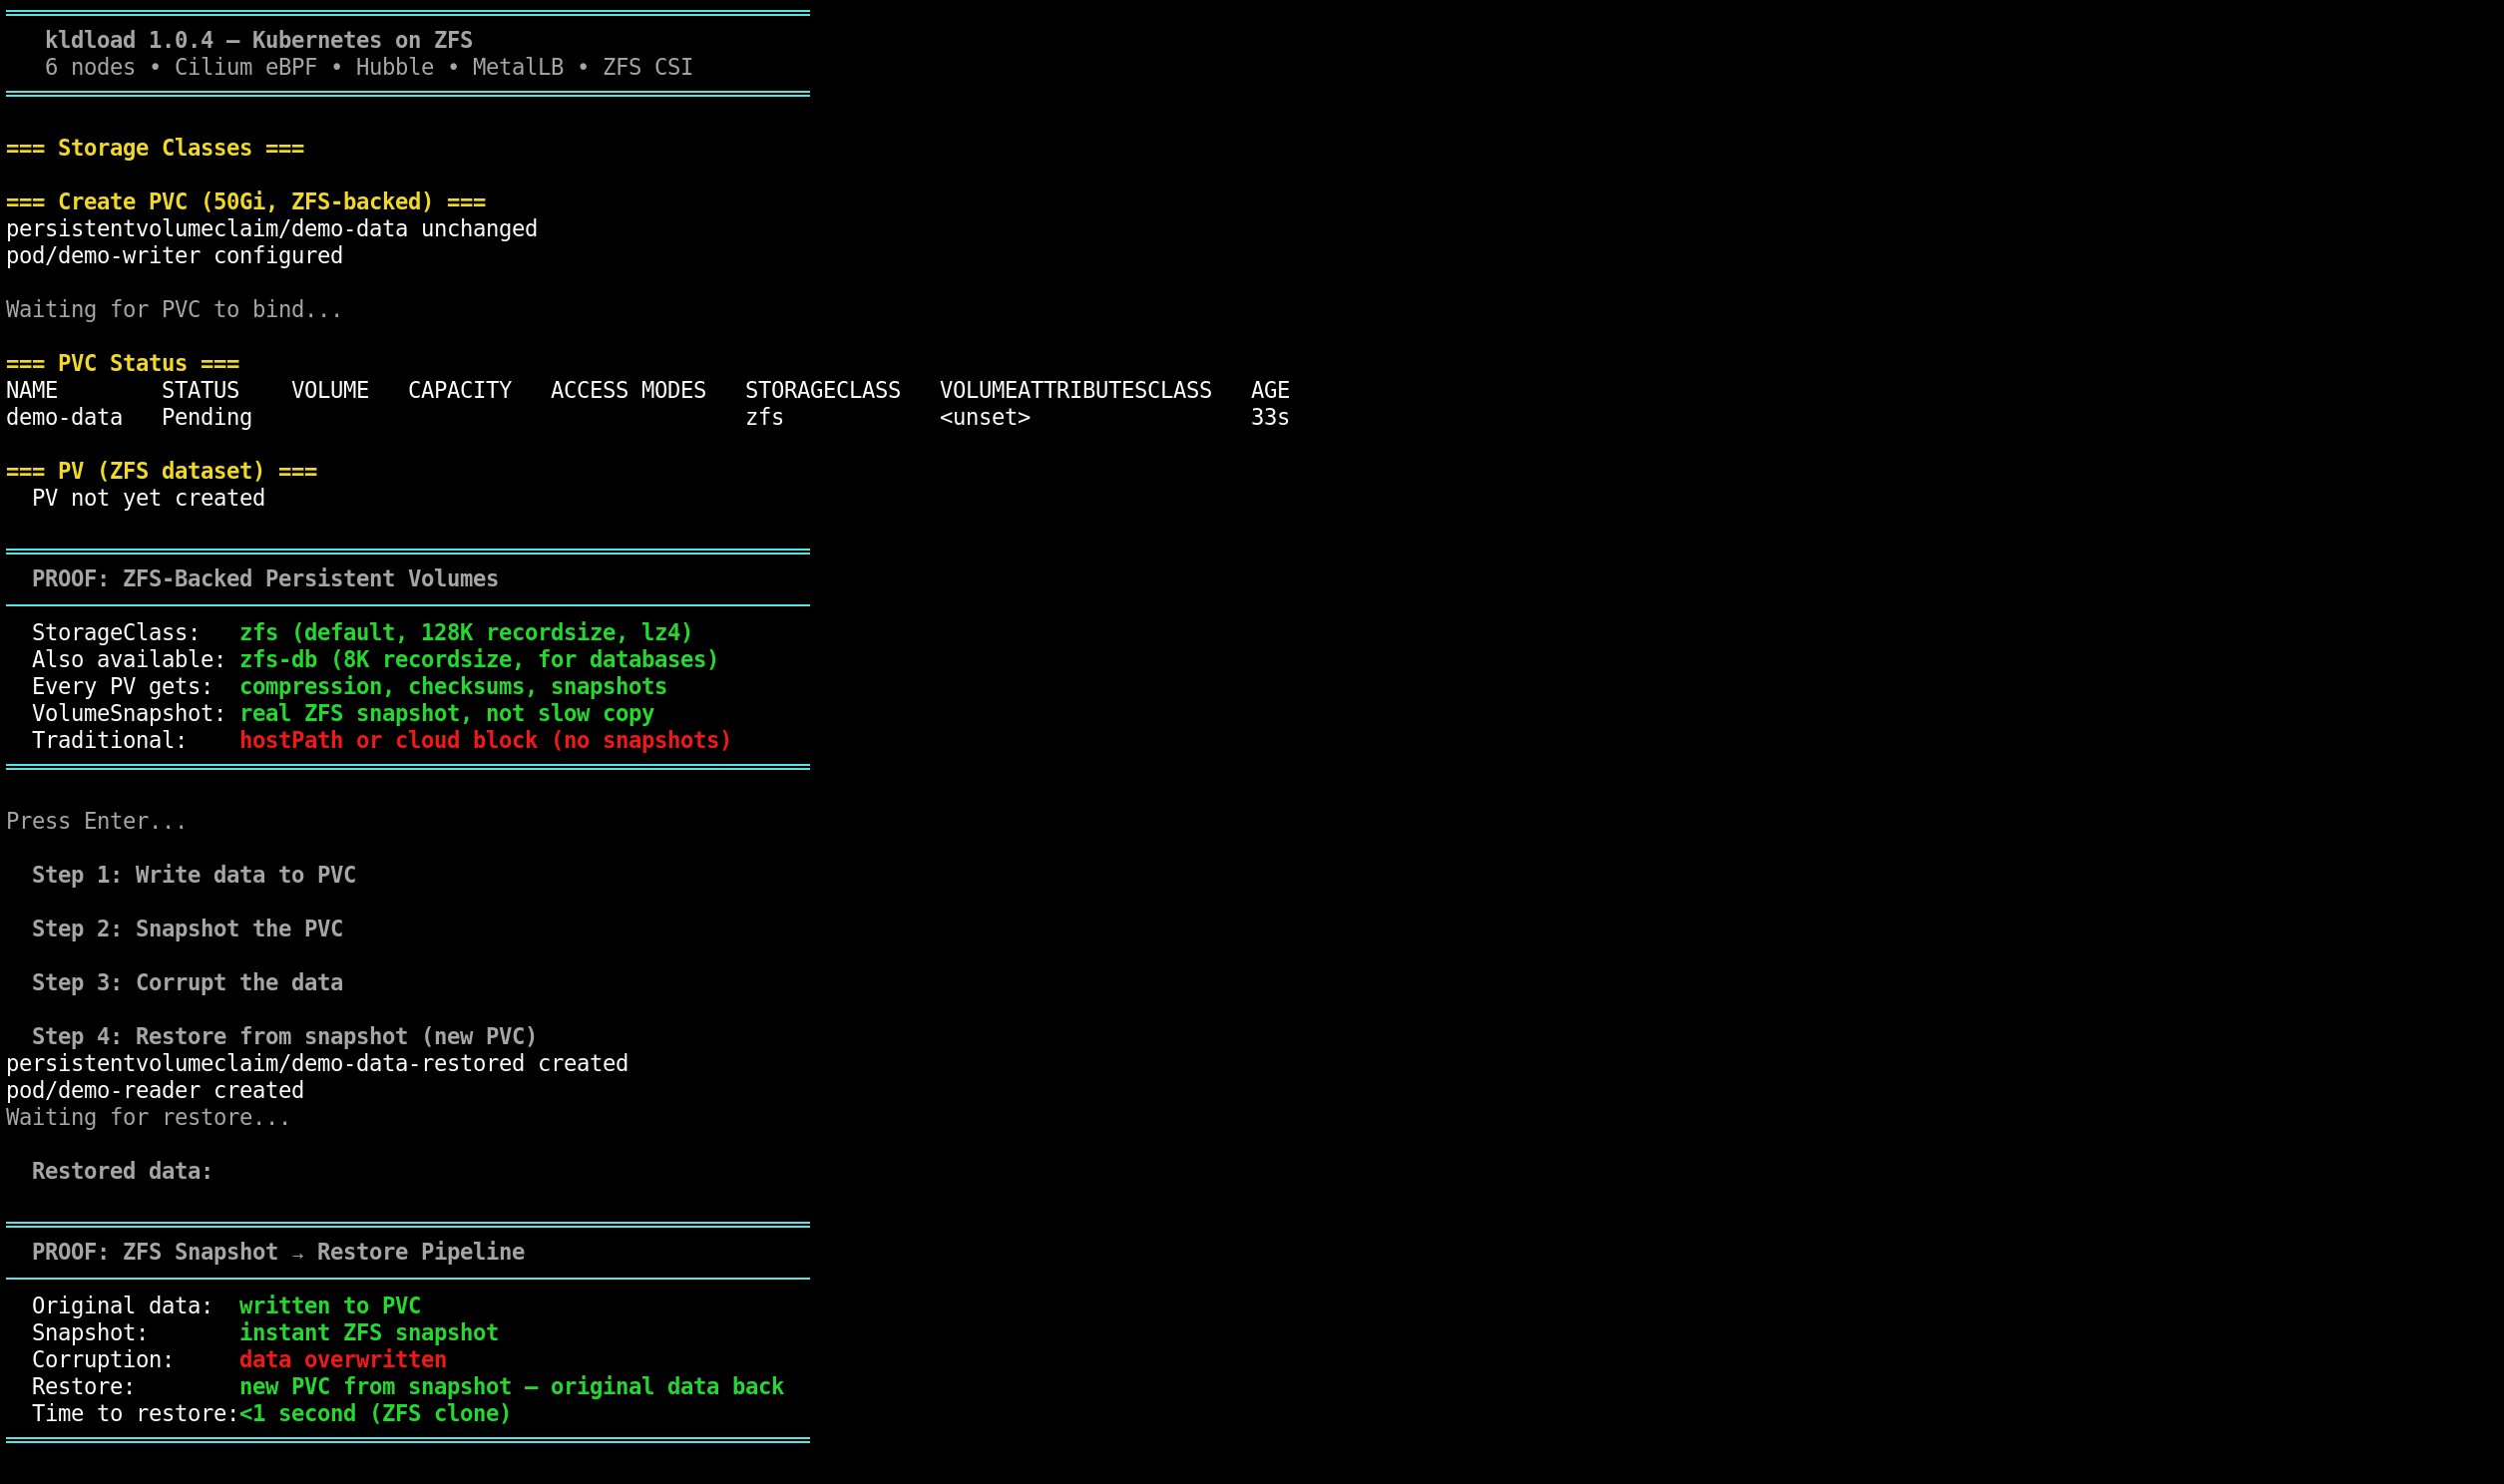The width and height of the screenshot is (2504, 1484).
Task: Select 'compression, checksums, snapshots' value
Action: [x=453, y=688]
